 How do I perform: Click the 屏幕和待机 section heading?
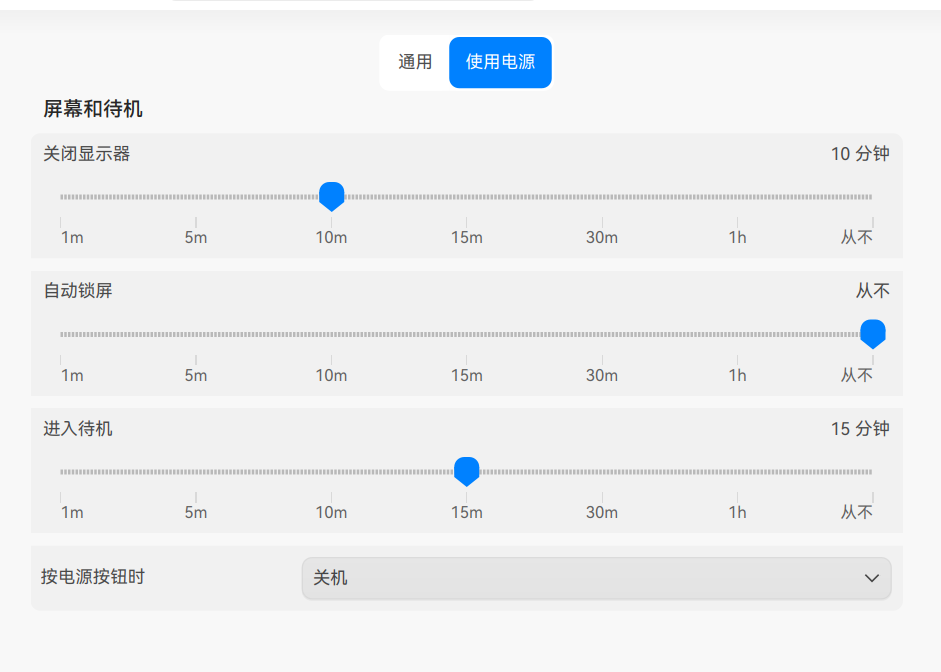93,109
